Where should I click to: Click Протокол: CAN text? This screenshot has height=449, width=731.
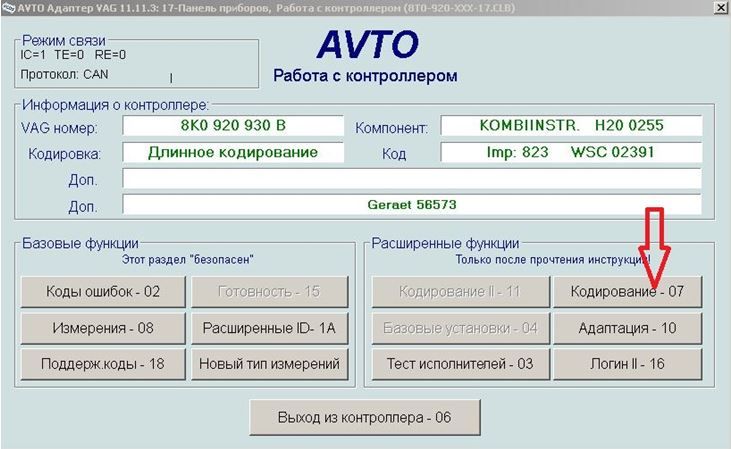pos(64,75)
